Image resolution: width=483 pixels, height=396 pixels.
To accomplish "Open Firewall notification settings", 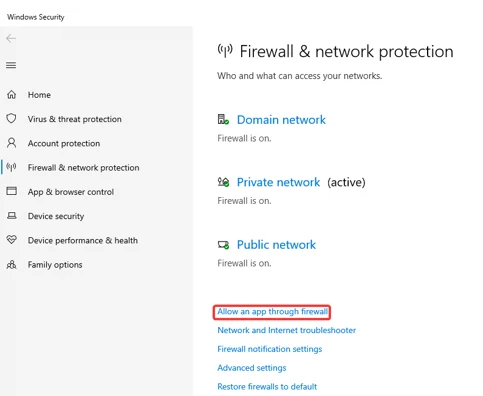I will tap(270, 349).
